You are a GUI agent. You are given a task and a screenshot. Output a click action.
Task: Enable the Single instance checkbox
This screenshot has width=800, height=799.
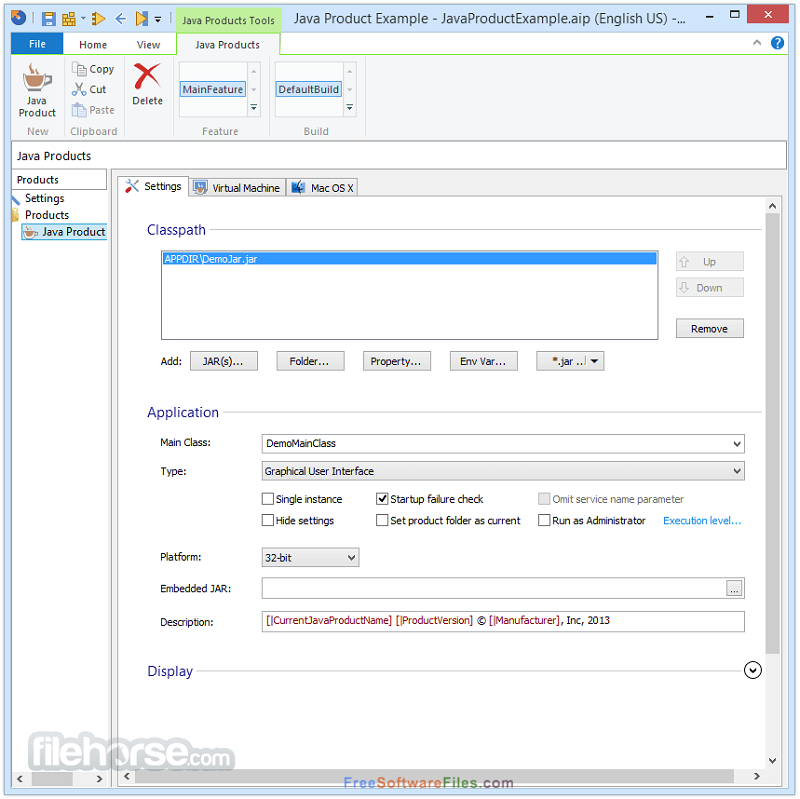click(x=268, y=498)
